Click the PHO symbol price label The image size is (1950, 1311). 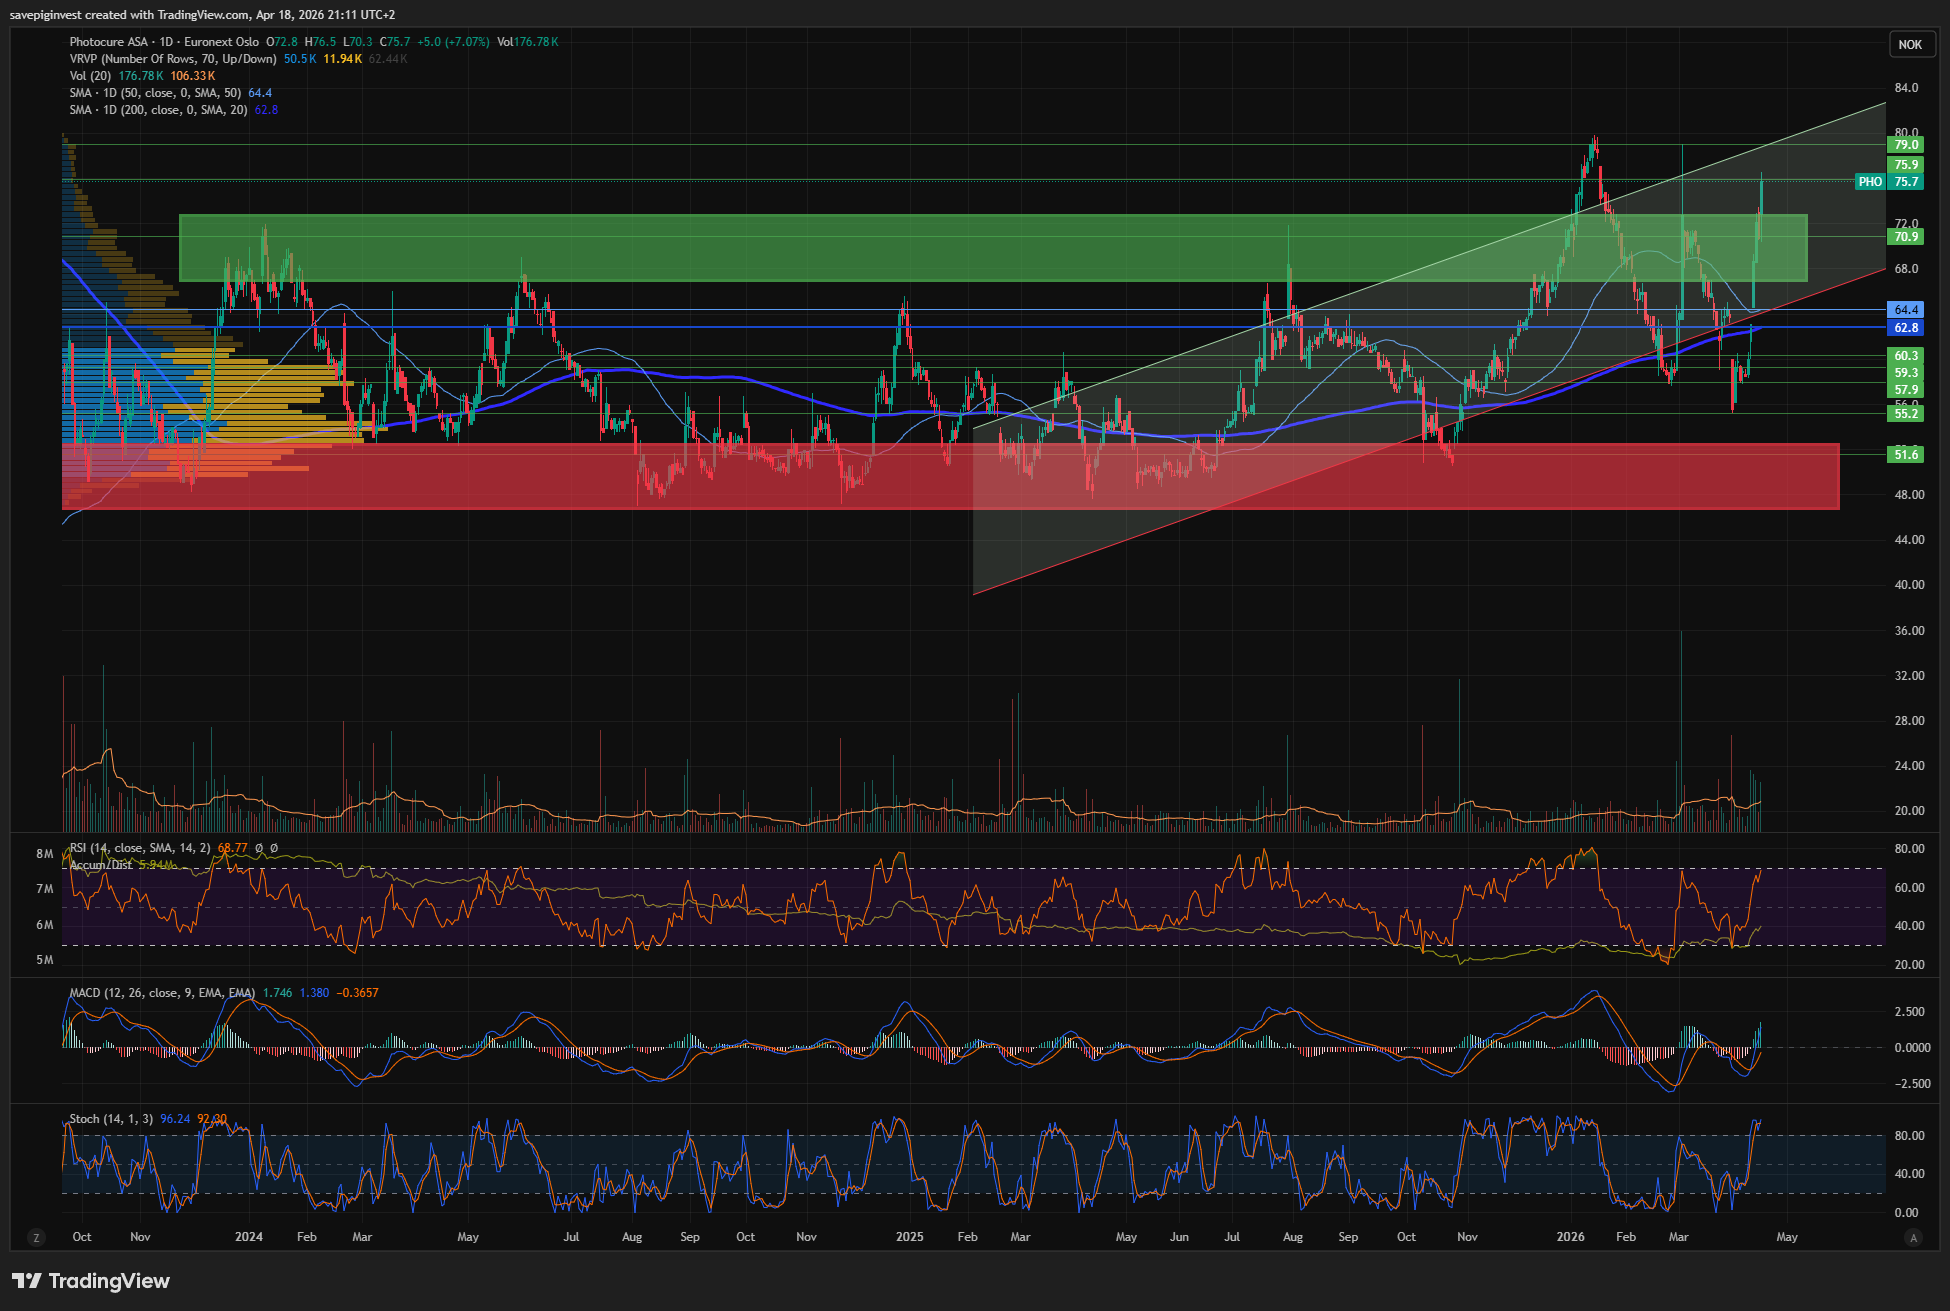pos(1870,182)
